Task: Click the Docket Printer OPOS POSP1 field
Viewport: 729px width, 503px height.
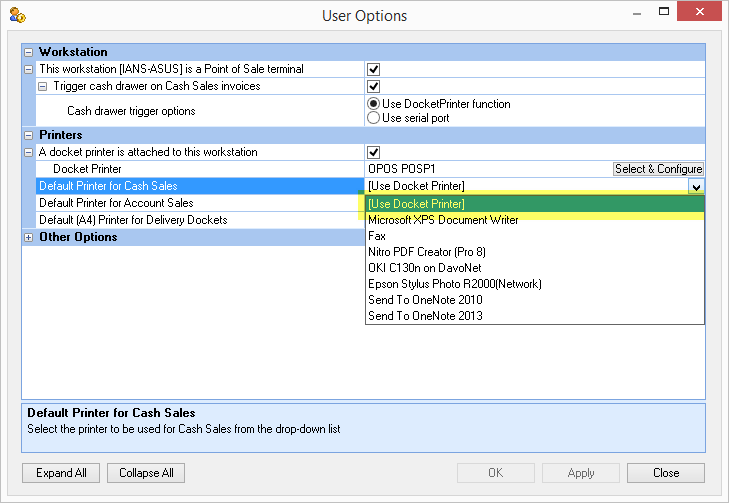Action: [488, 169]
